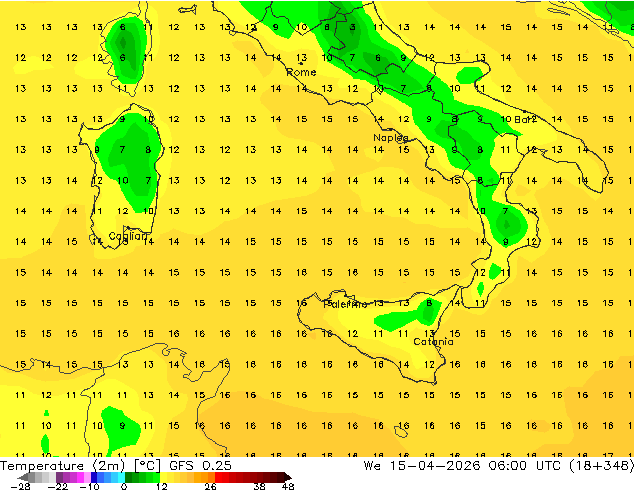Click the temperature value '3' on the map

[x=353, y=27]
